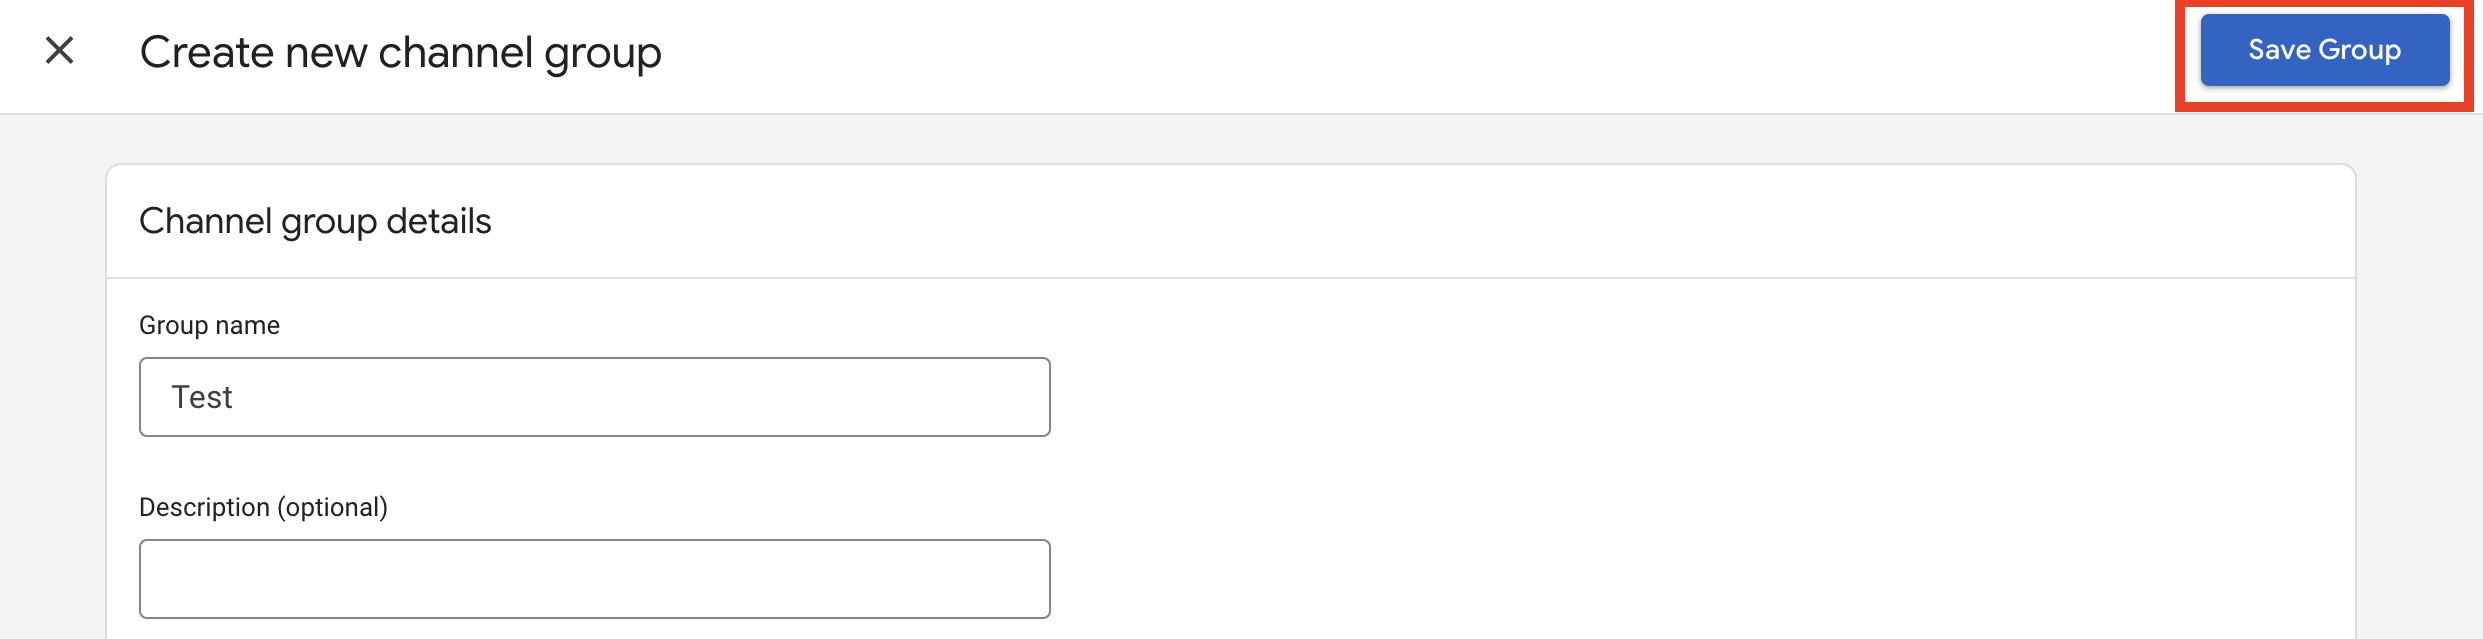Screen dimensions: 2483x639
Task: Activate the text box below Description label
Action: (595, 579)
